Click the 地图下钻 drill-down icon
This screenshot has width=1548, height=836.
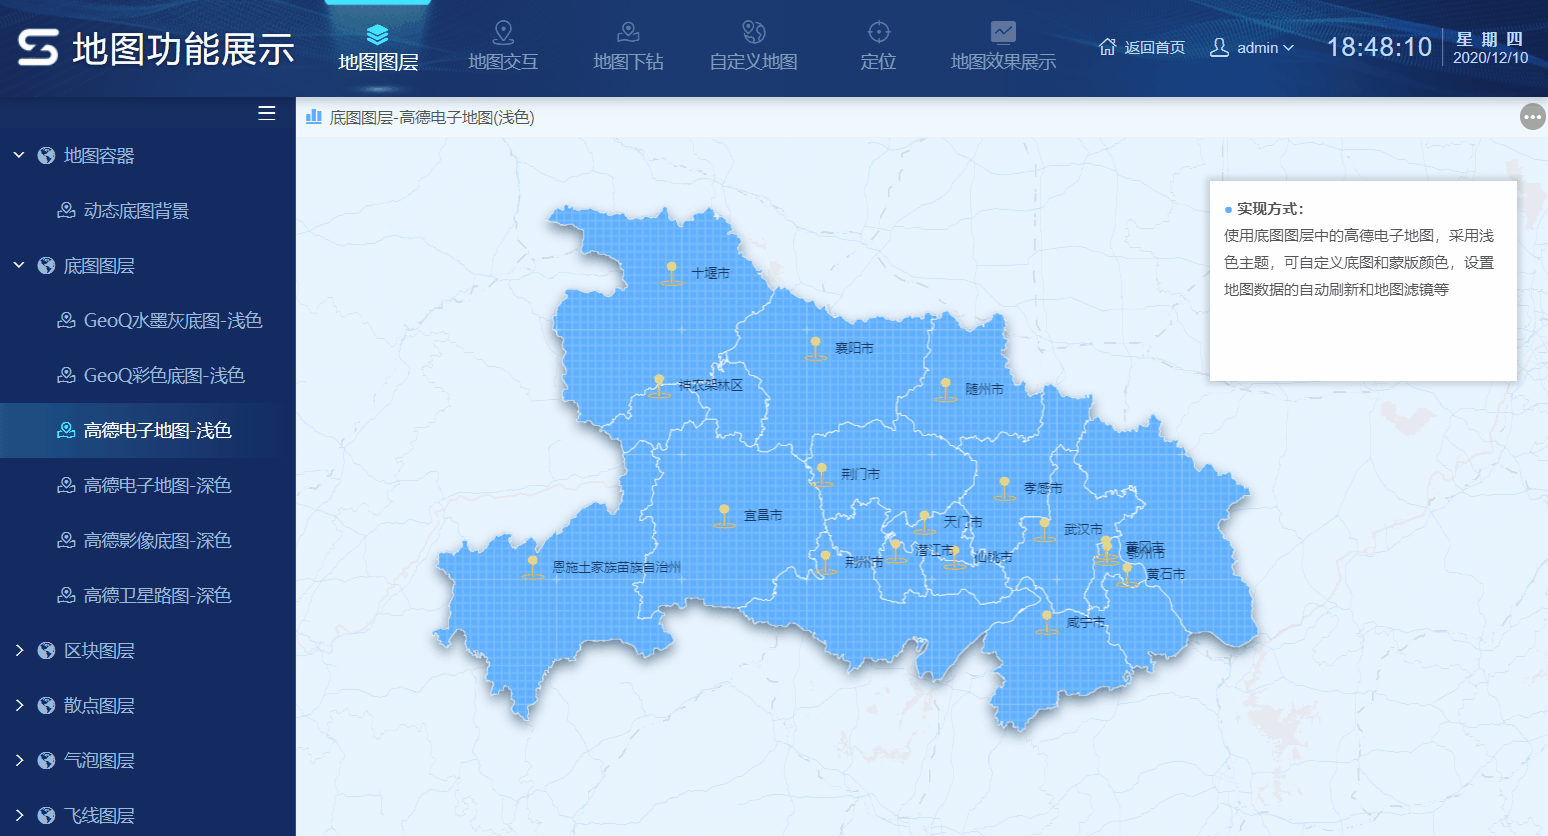(628, 31)
